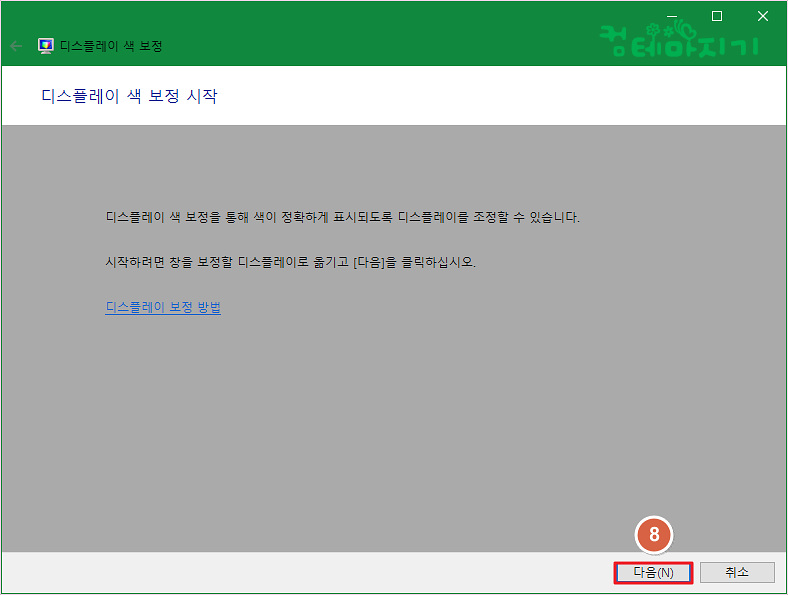Click the 취소 cancel button
788x595 pixels.
coord(737,572)
